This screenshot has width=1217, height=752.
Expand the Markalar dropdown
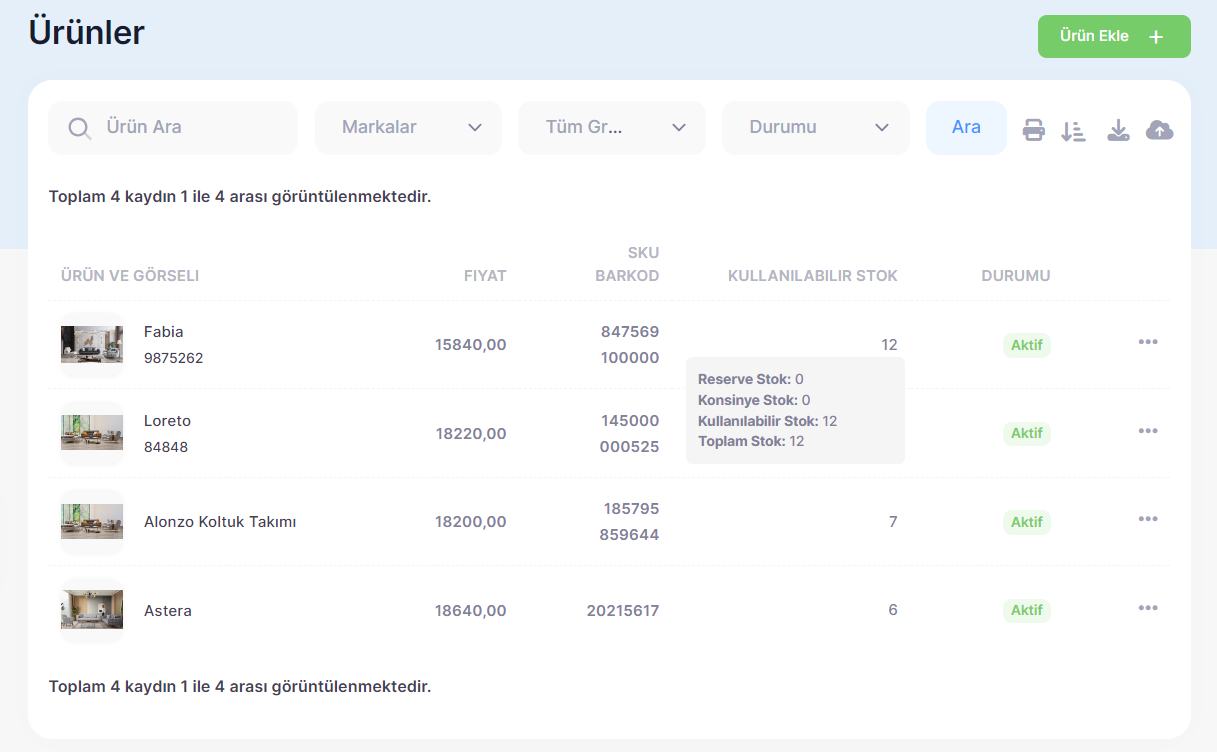(x=408, y=128)
